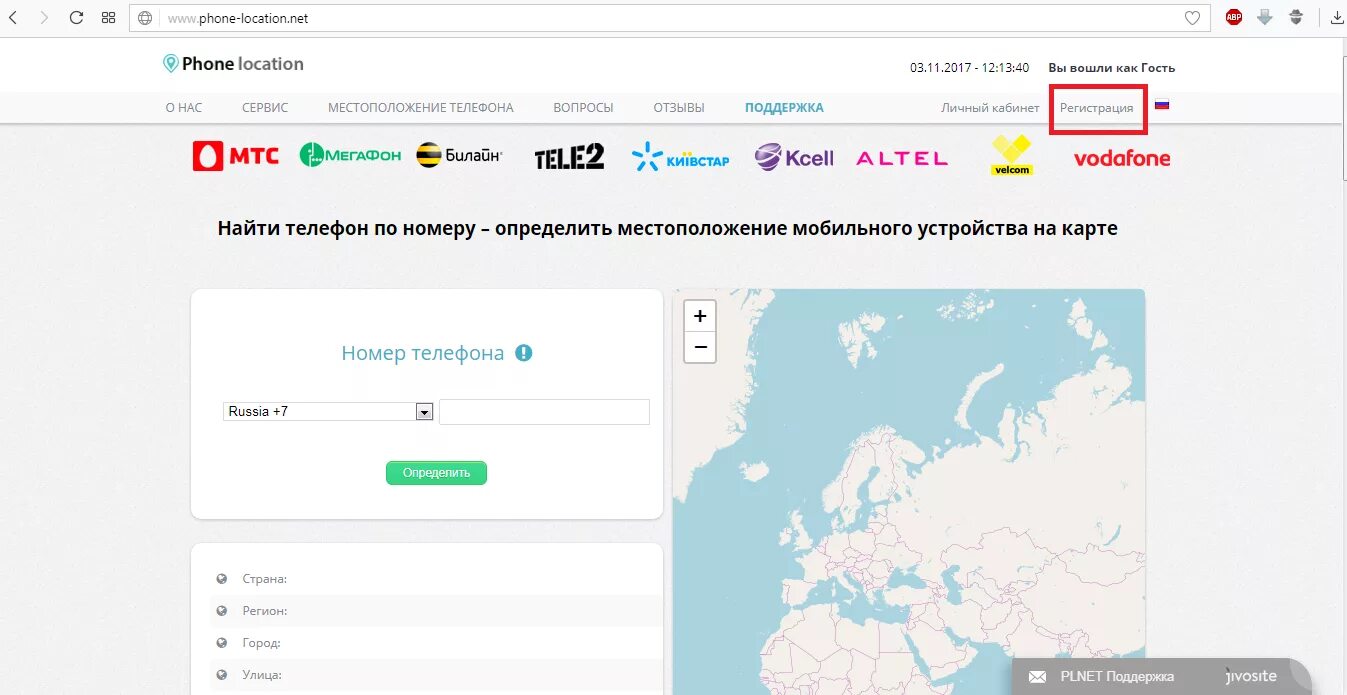1347x695 pixels.
Task: Zoom out on the map
Action: tap(700, 347)
